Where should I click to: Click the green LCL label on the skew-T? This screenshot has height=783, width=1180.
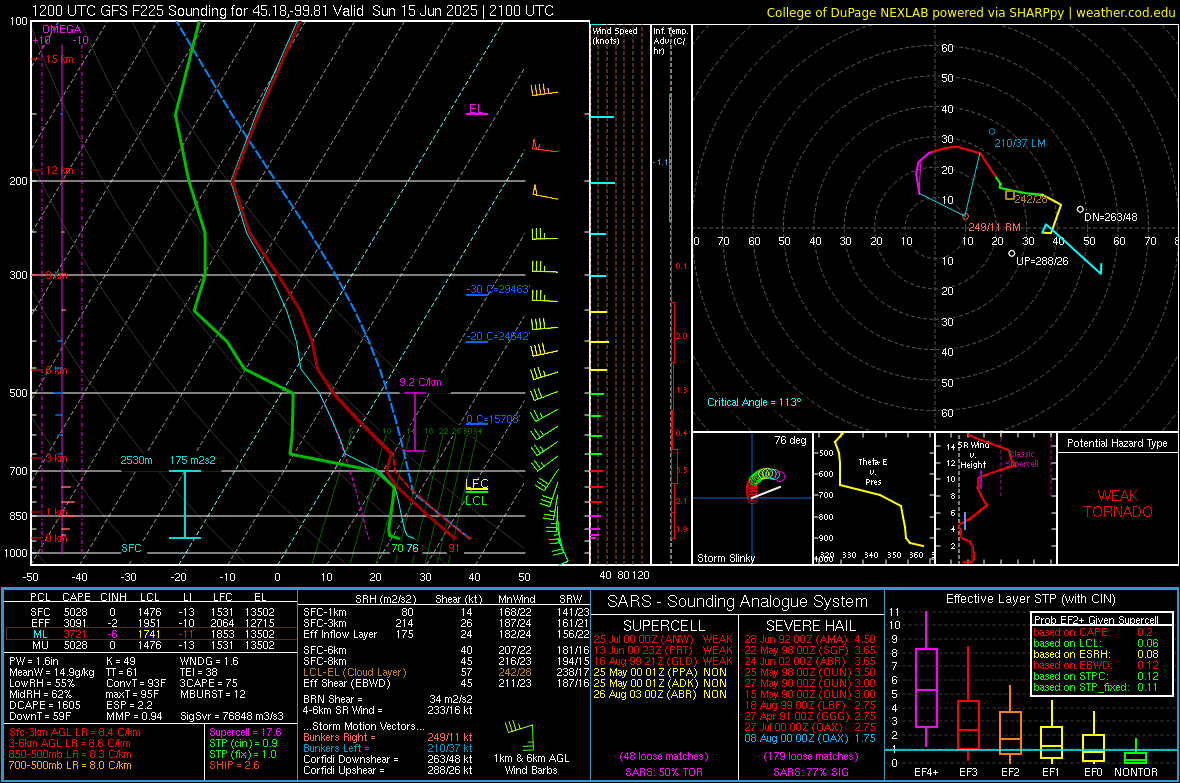pyautogui.click(x=476, y=501)
